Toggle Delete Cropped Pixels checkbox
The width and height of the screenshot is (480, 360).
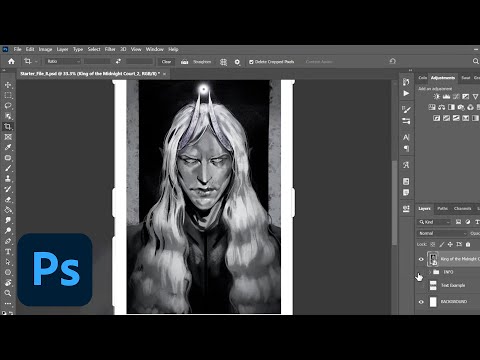[x=251, y=62]
